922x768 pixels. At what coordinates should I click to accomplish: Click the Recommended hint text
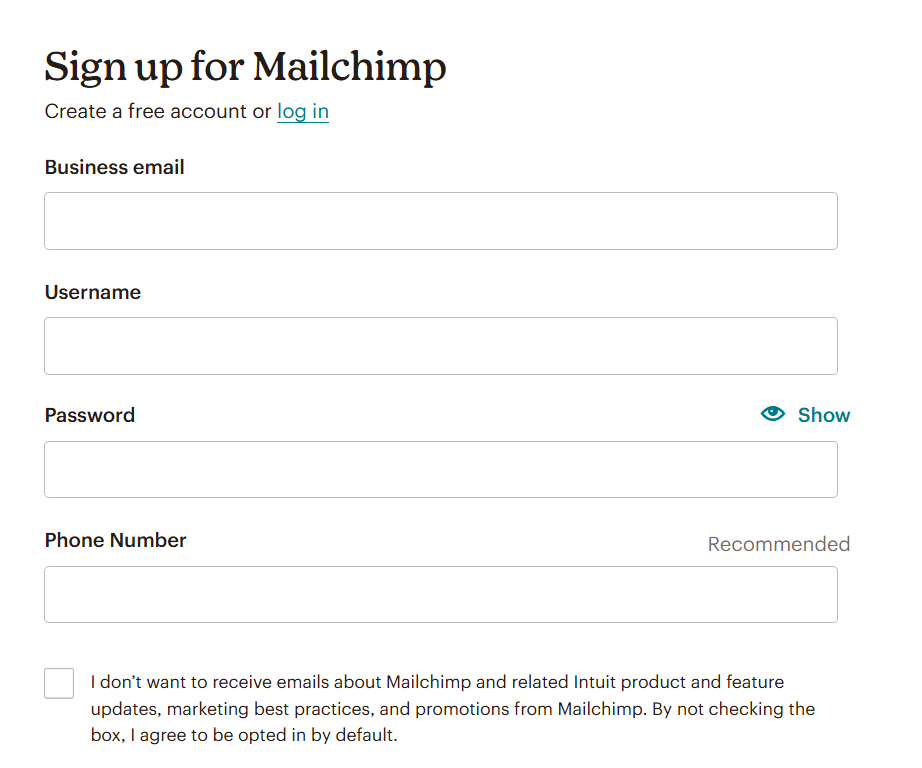point(779,544)
